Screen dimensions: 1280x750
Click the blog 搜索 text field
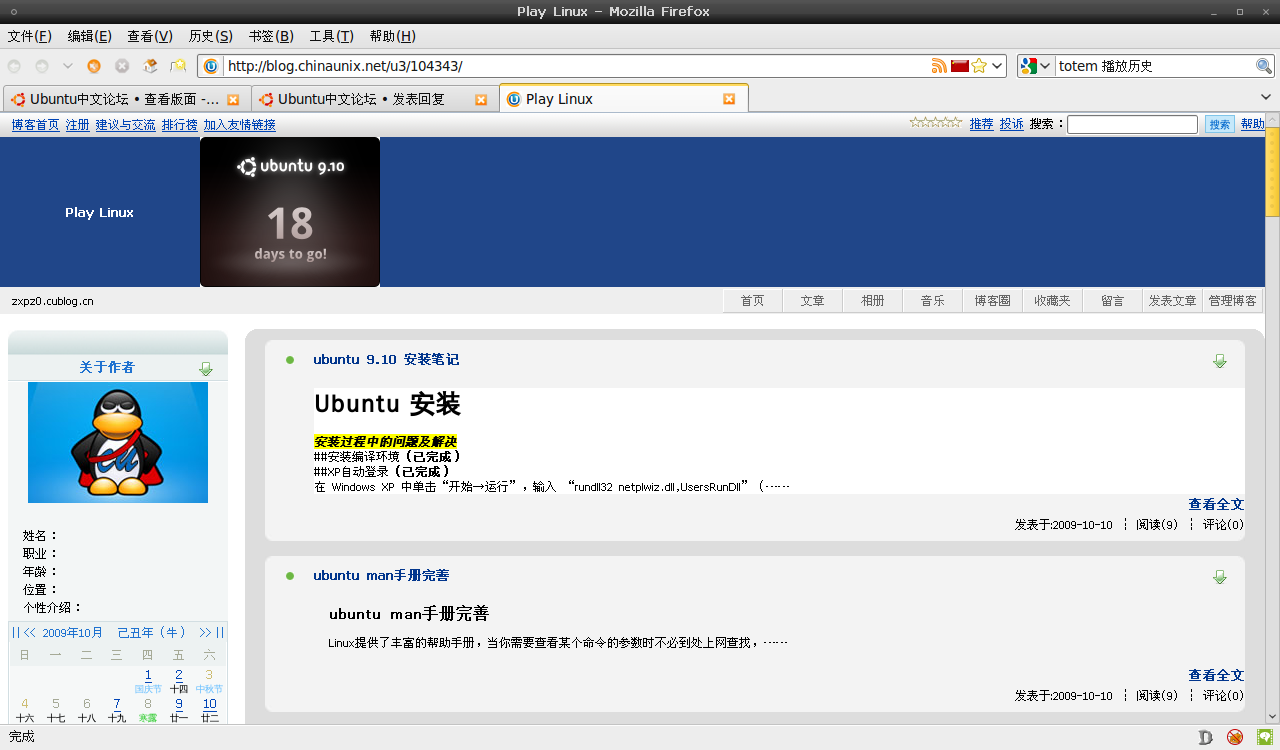[1132, 125]
